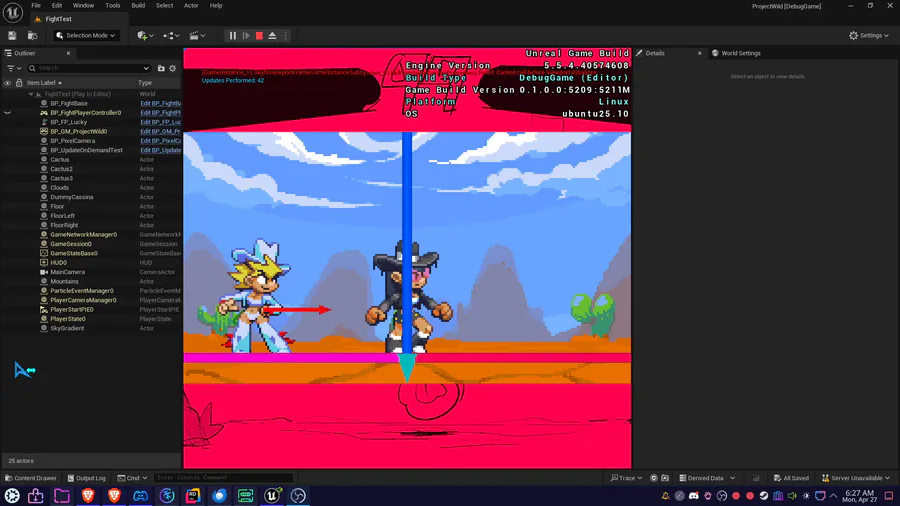Open the Cmd console type dropdown
Screen dimensions: 900x506
(132, 478)
